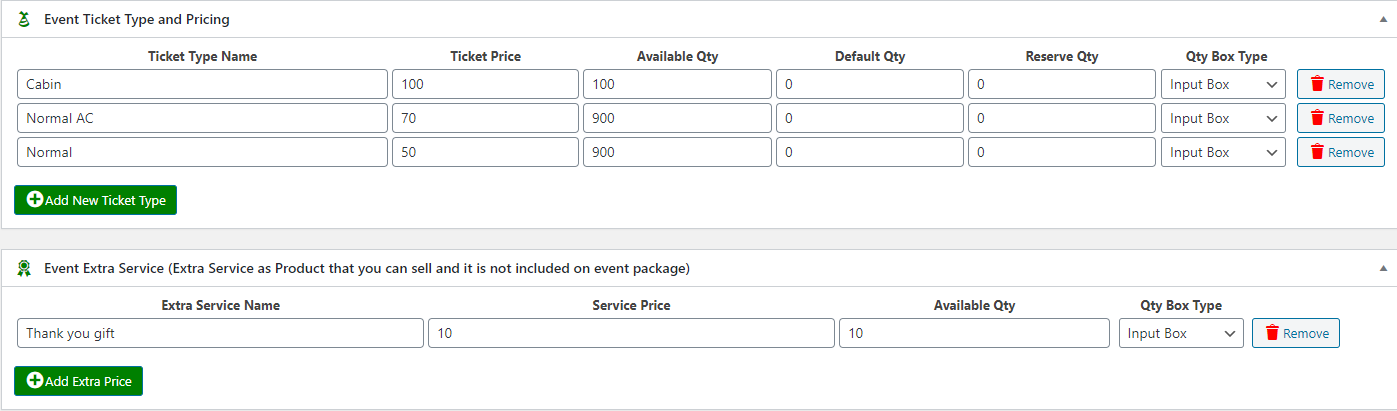1397x411 pixels.
Task: Click the Add Extra Price button
Action: click(79, 381)
